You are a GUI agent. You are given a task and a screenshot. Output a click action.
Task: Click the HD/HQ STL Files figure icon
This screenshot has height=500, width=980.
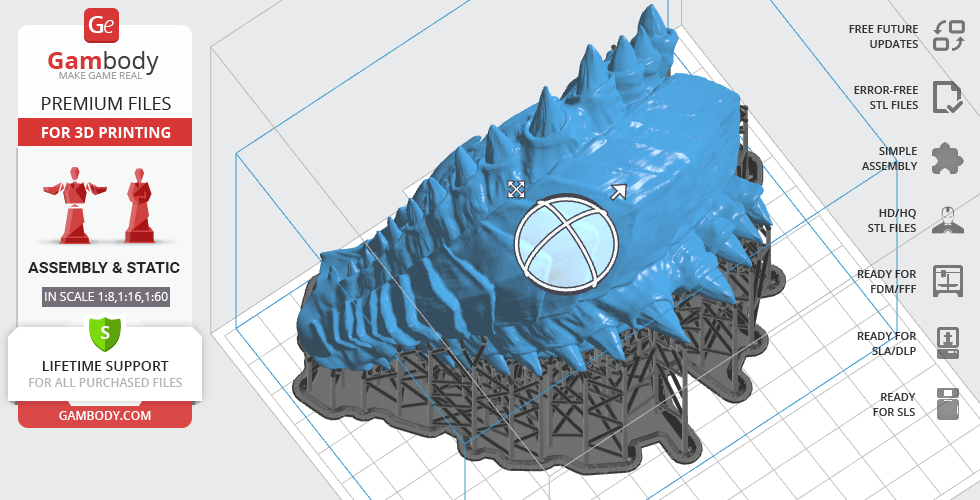click(x=947, y=220)
